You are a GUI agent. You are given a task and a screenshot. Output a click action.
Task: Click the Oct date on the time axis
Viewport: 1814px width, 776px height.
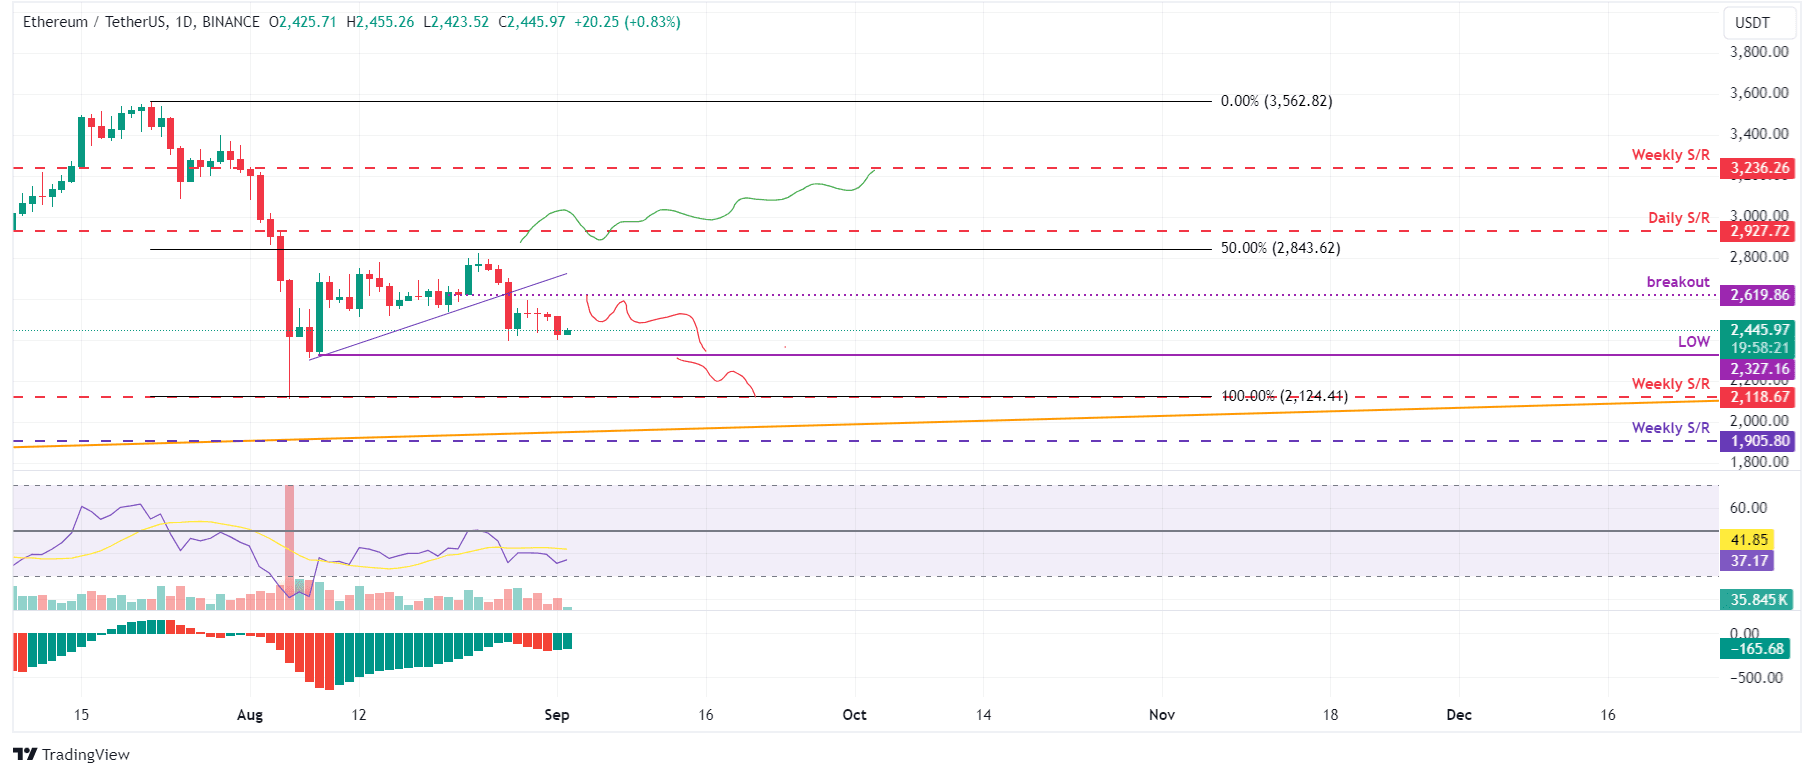(x=855, y=715)
